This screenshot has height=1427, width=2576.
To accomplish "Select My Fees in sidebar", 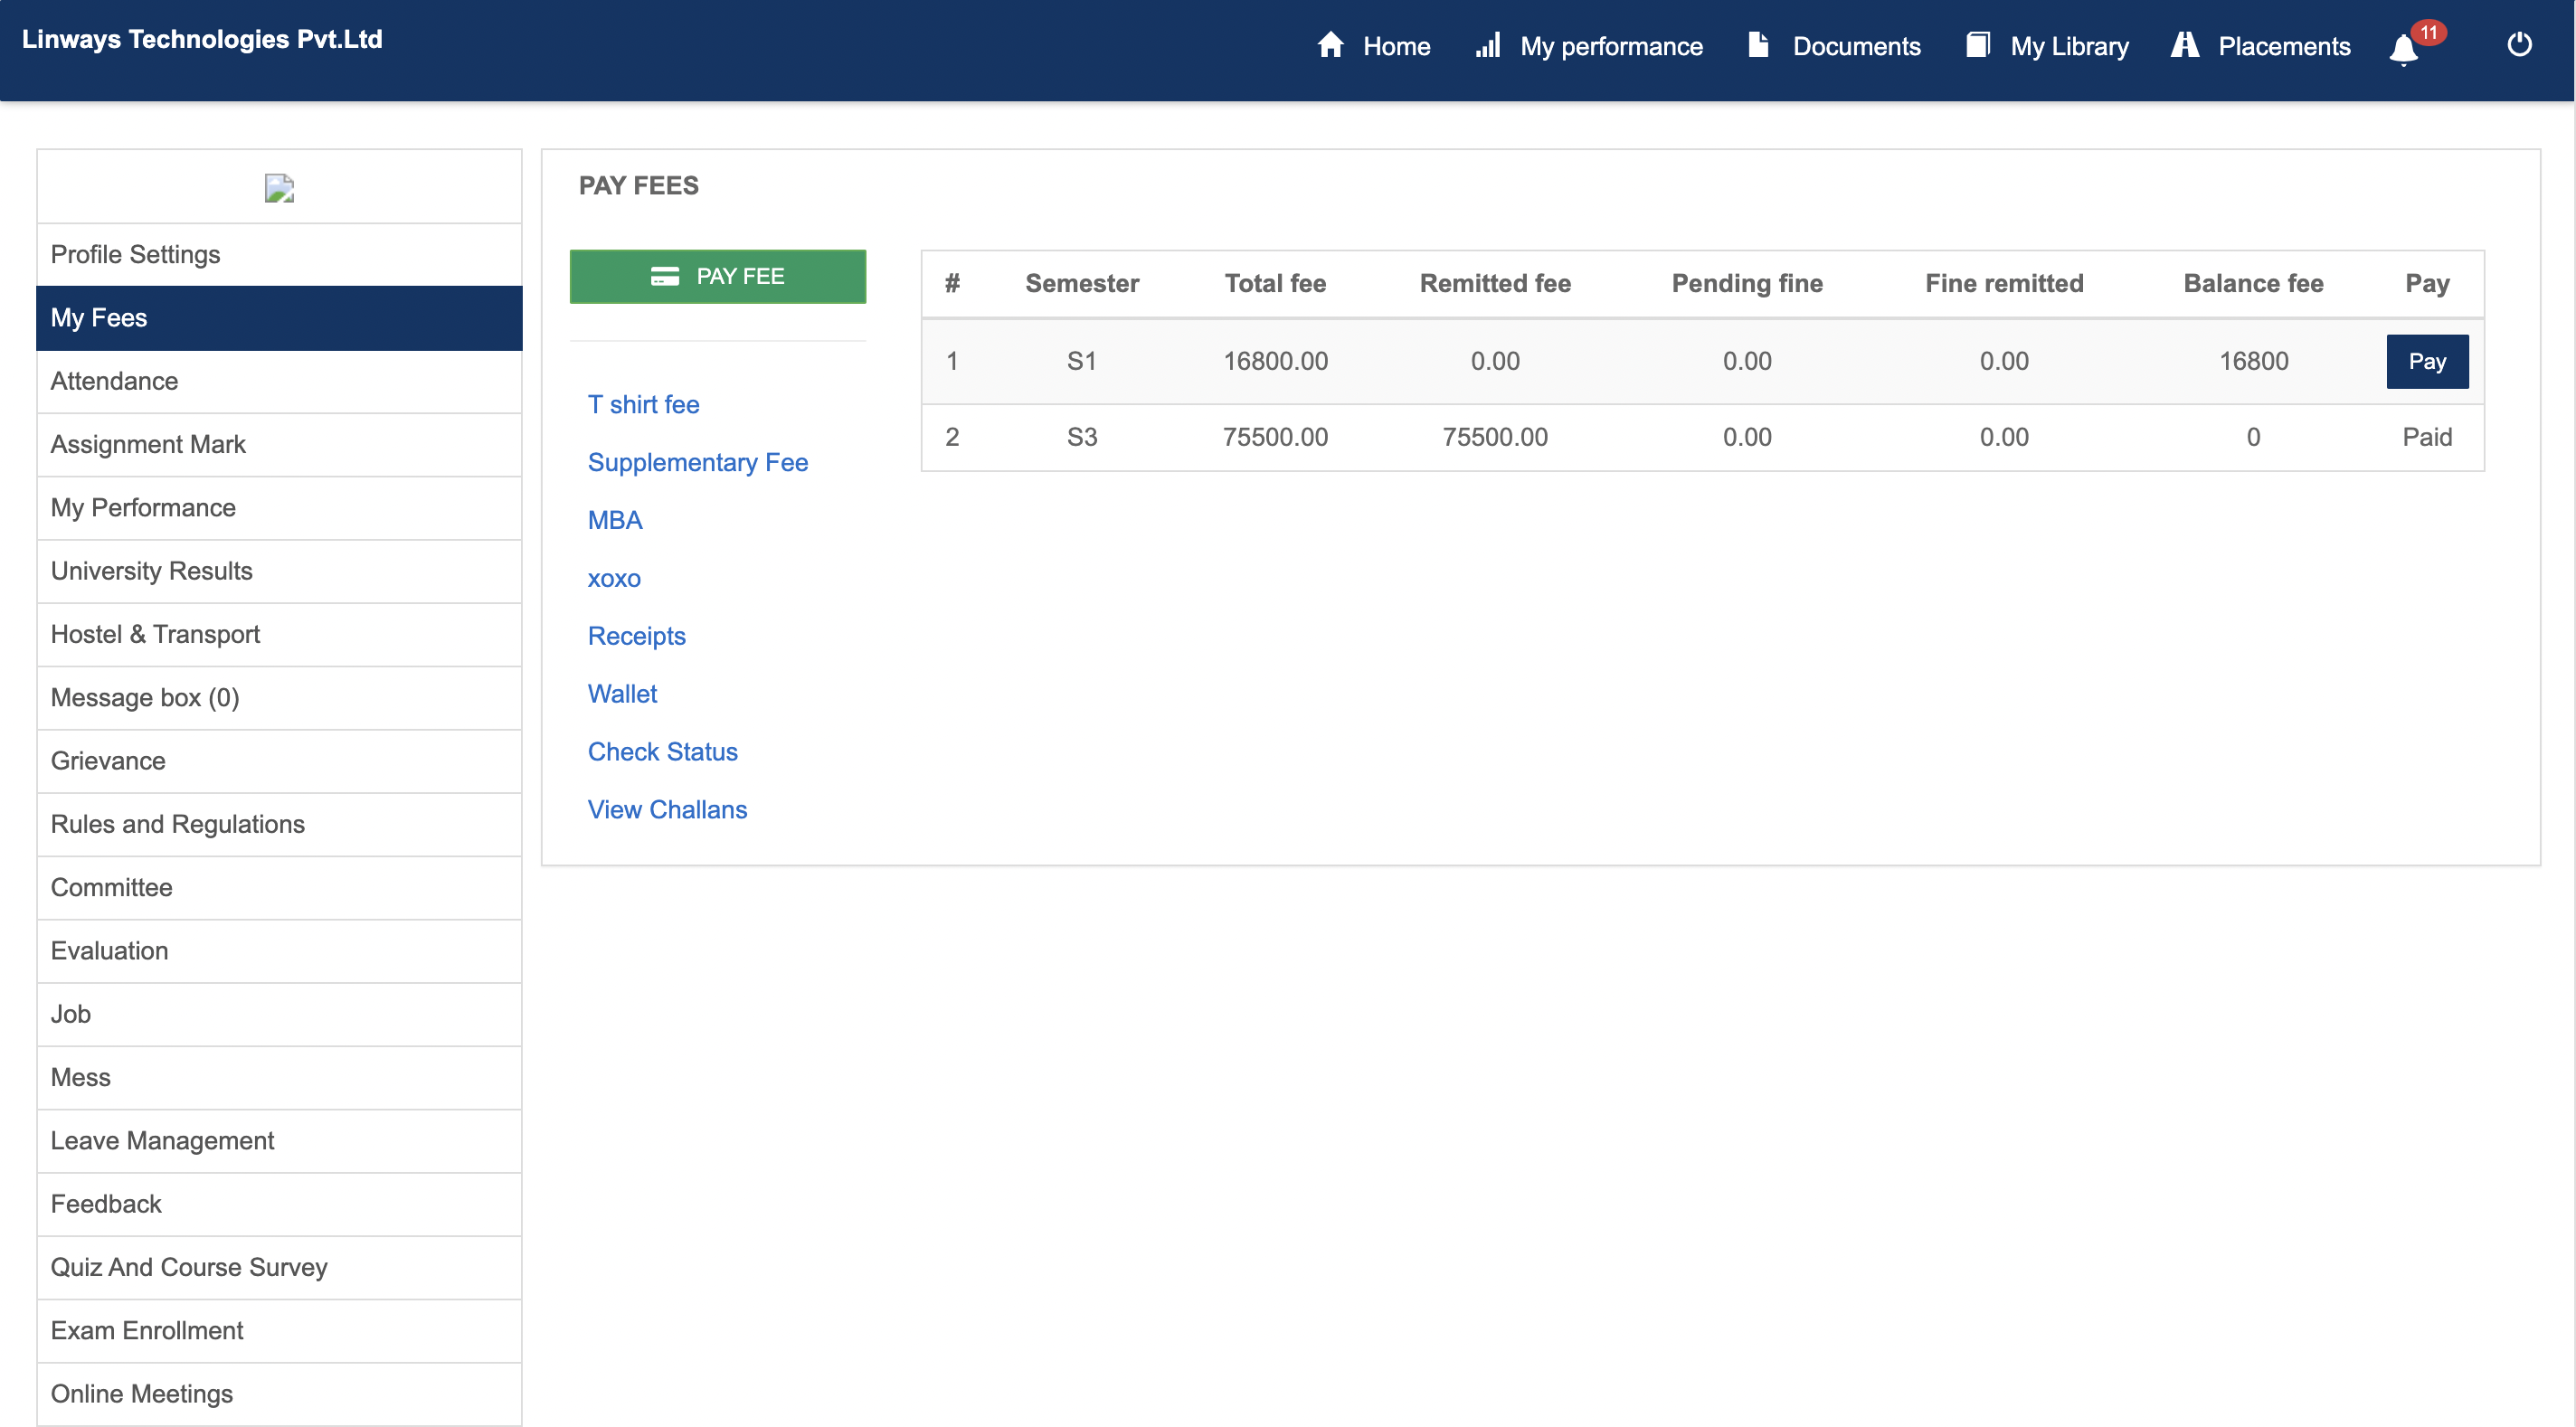I will click(x=279, y=318).
